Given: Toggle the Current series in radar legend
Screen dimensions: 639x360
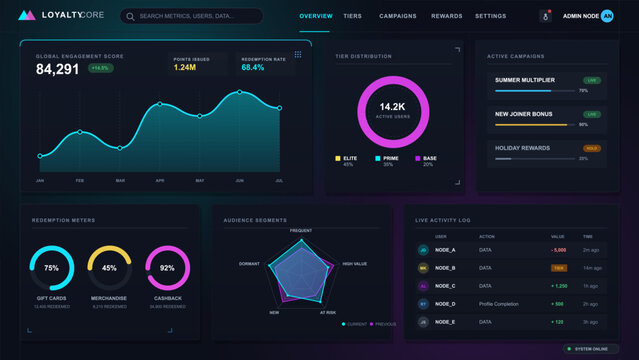Looking at the screenshot, I should (354, 324).
